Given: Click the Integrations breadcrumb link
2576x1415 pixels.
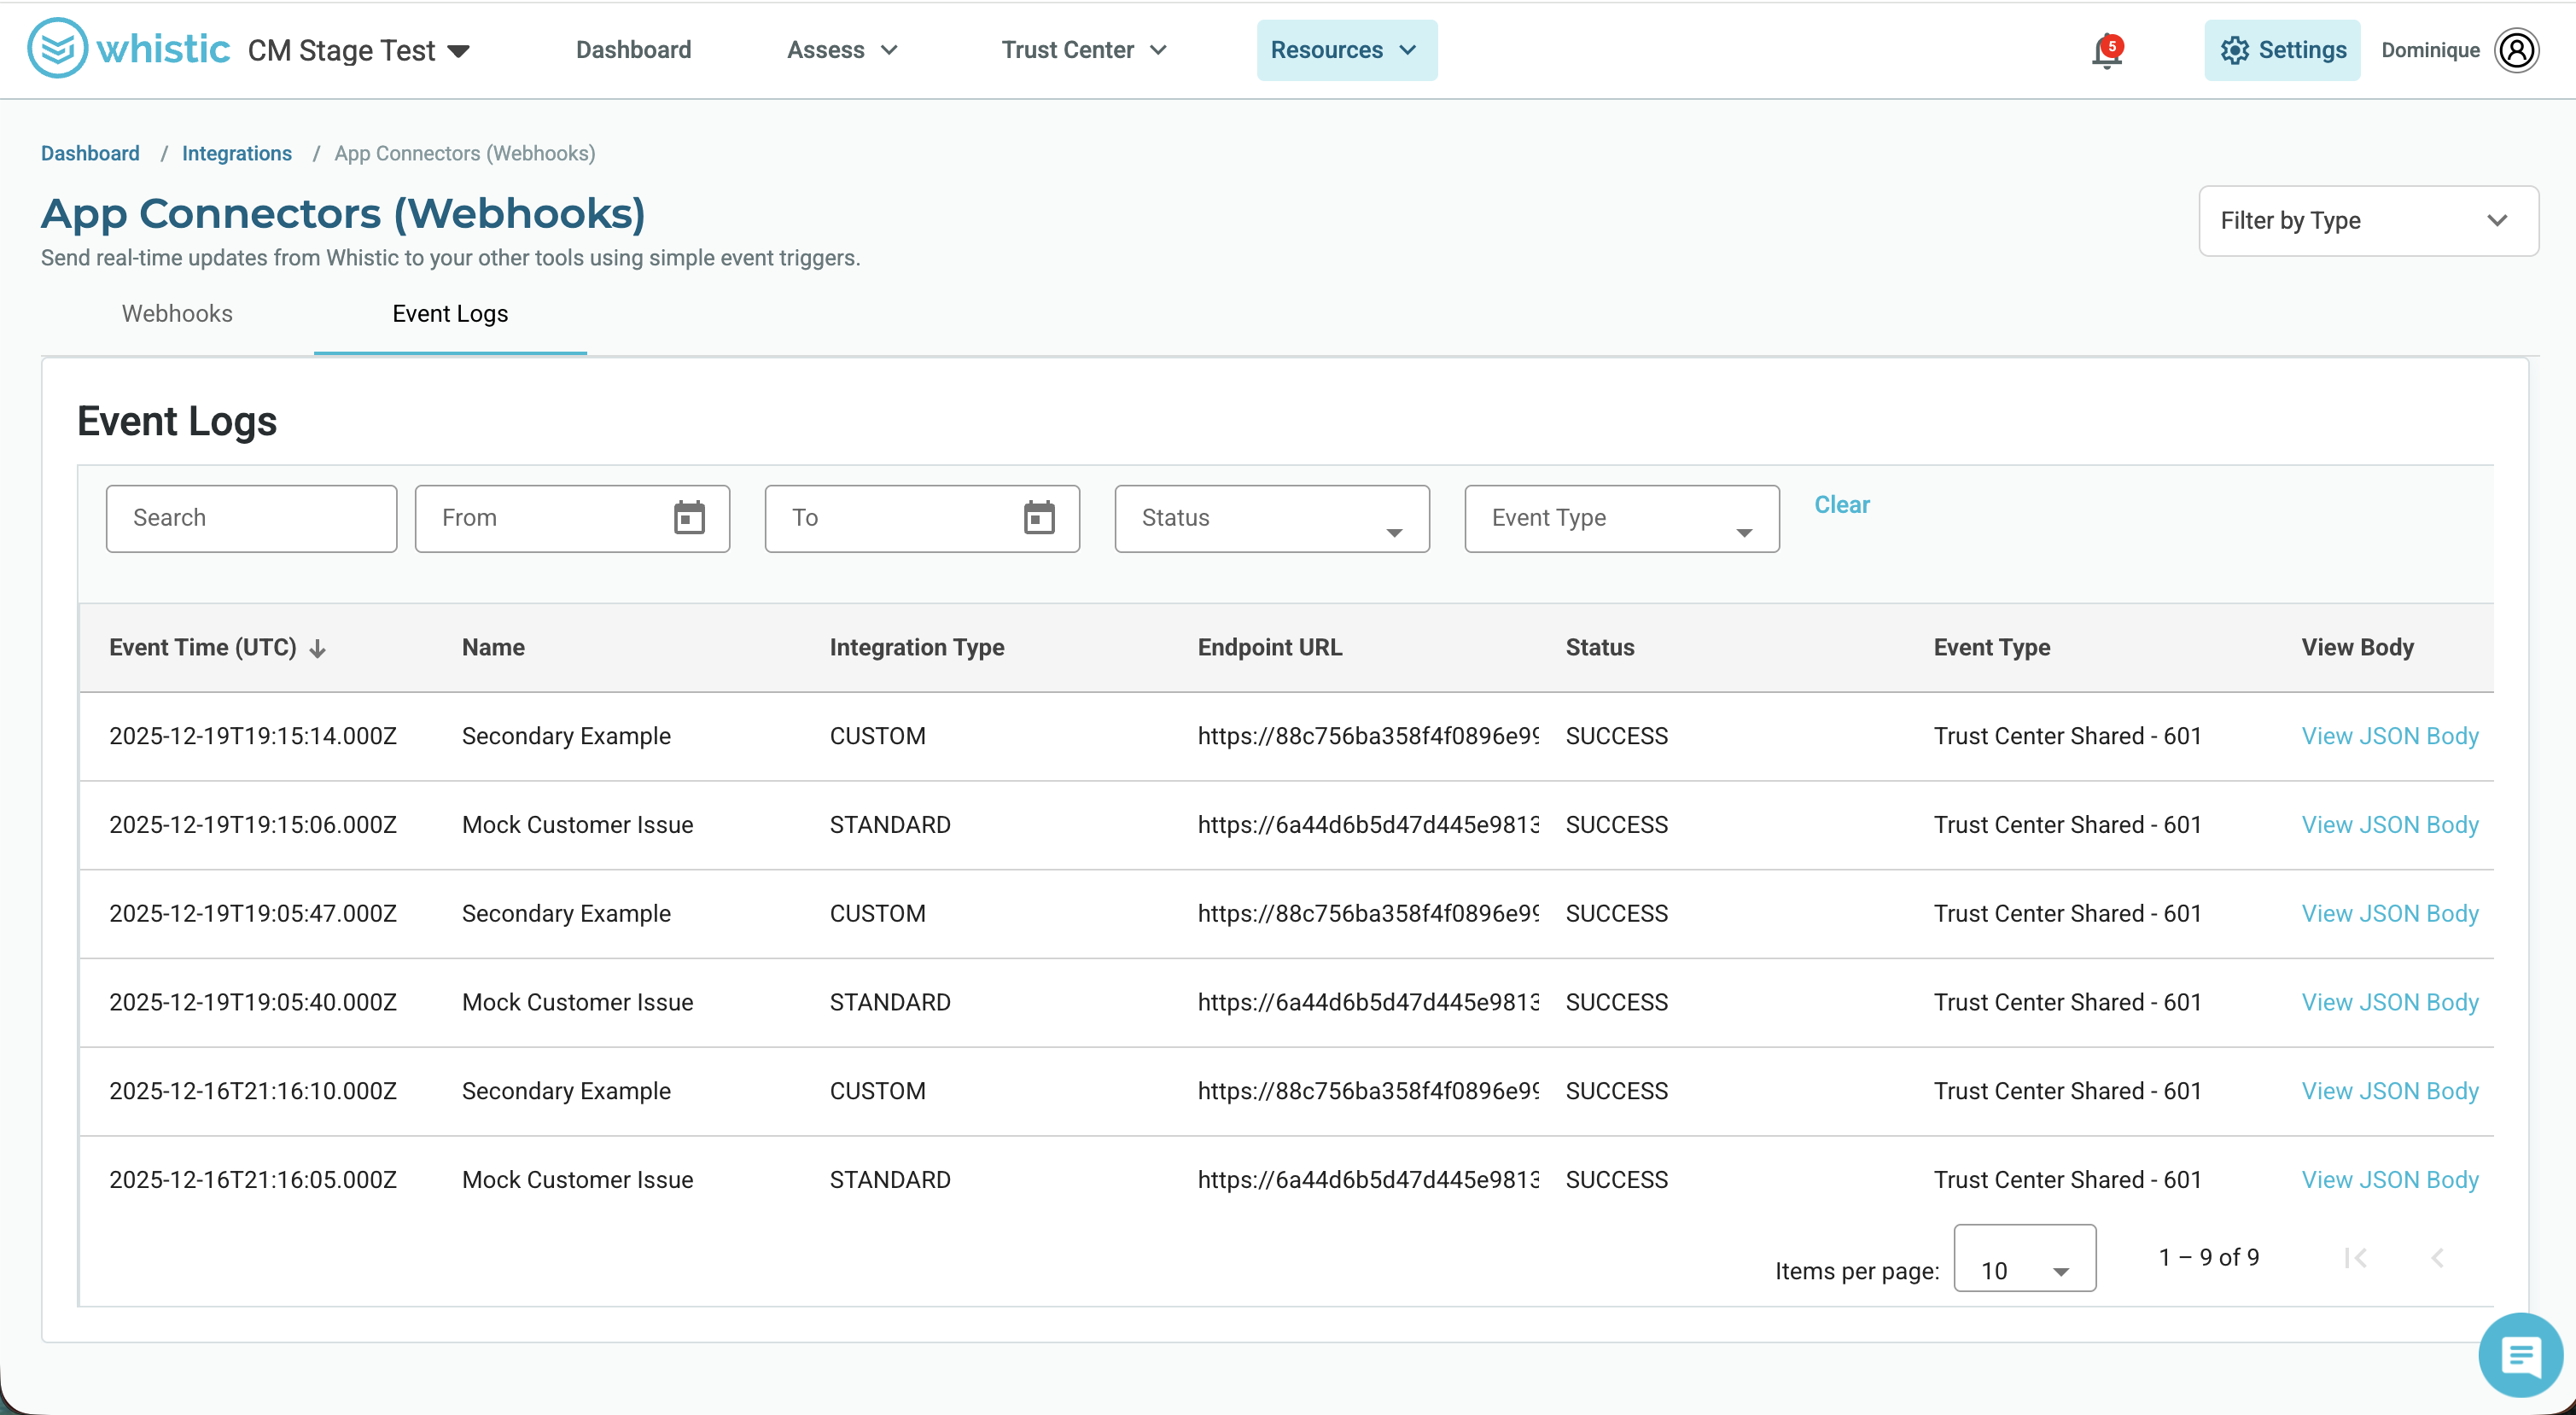Looking at the screenshot, I should (237, 153).
